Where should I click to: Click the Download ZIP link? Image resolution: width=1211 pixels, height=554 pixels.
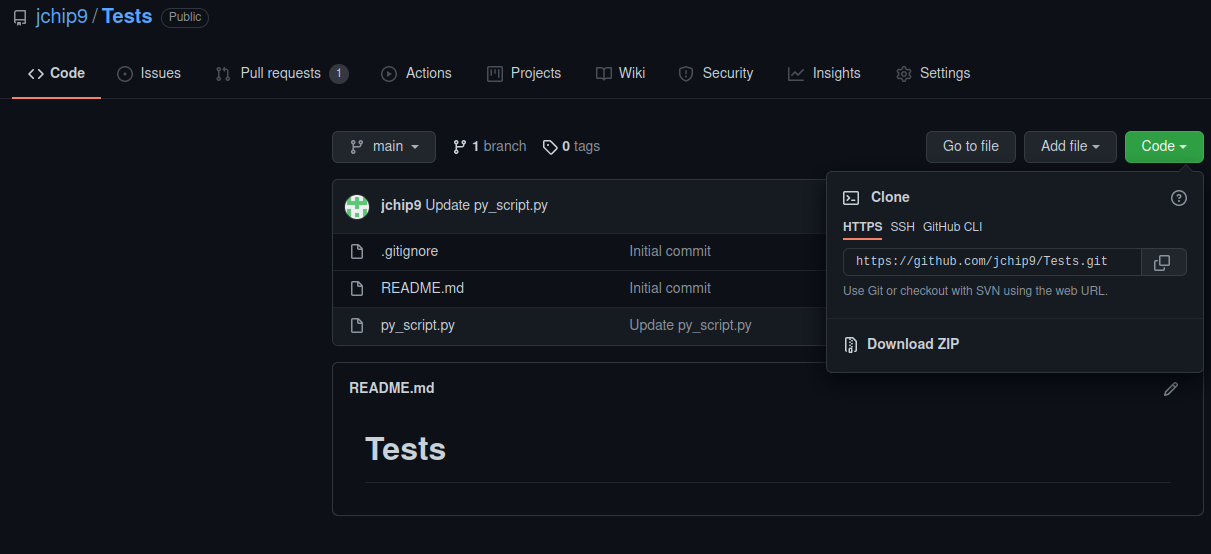point(913,344)
